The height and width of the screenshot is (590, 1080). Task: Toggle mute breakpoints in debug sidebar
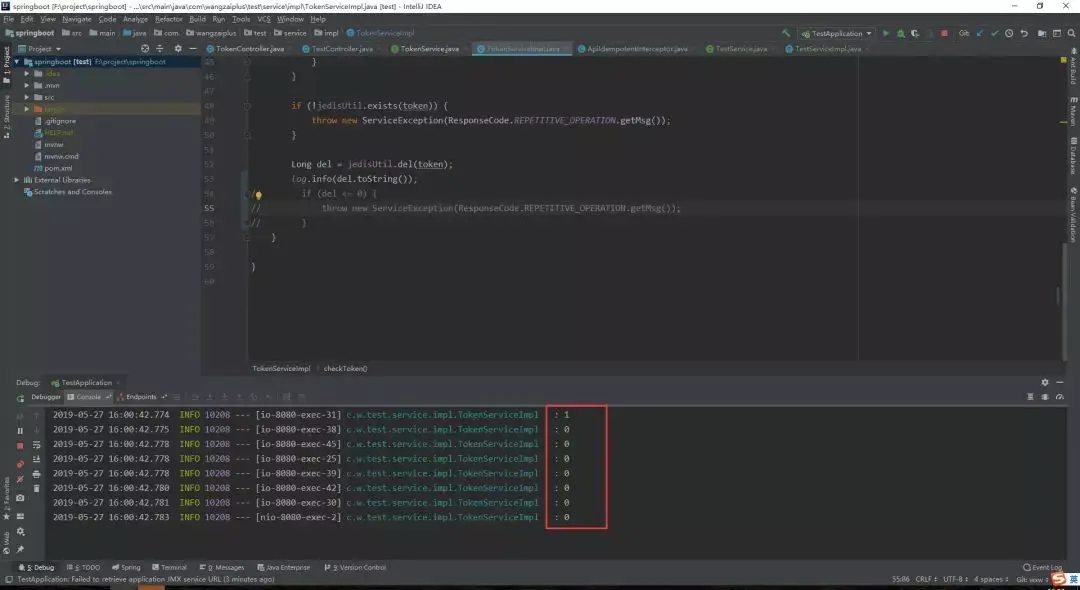pos(20,479)
